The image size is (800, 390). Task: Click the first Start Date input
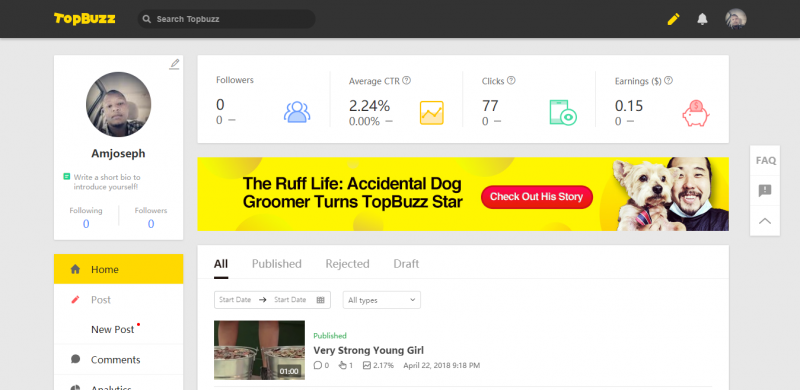235,300
